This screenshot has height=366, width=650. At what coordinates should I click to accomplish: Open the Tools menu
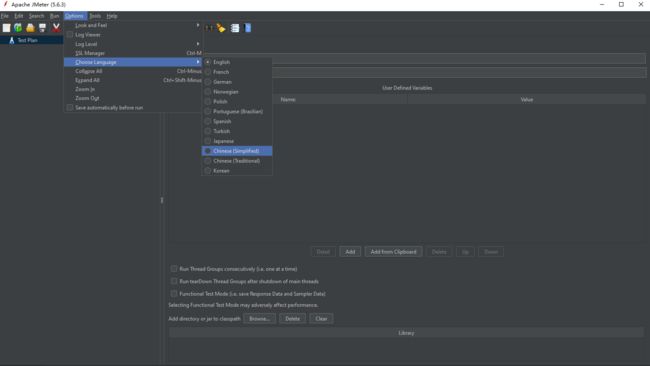[95, 16]
